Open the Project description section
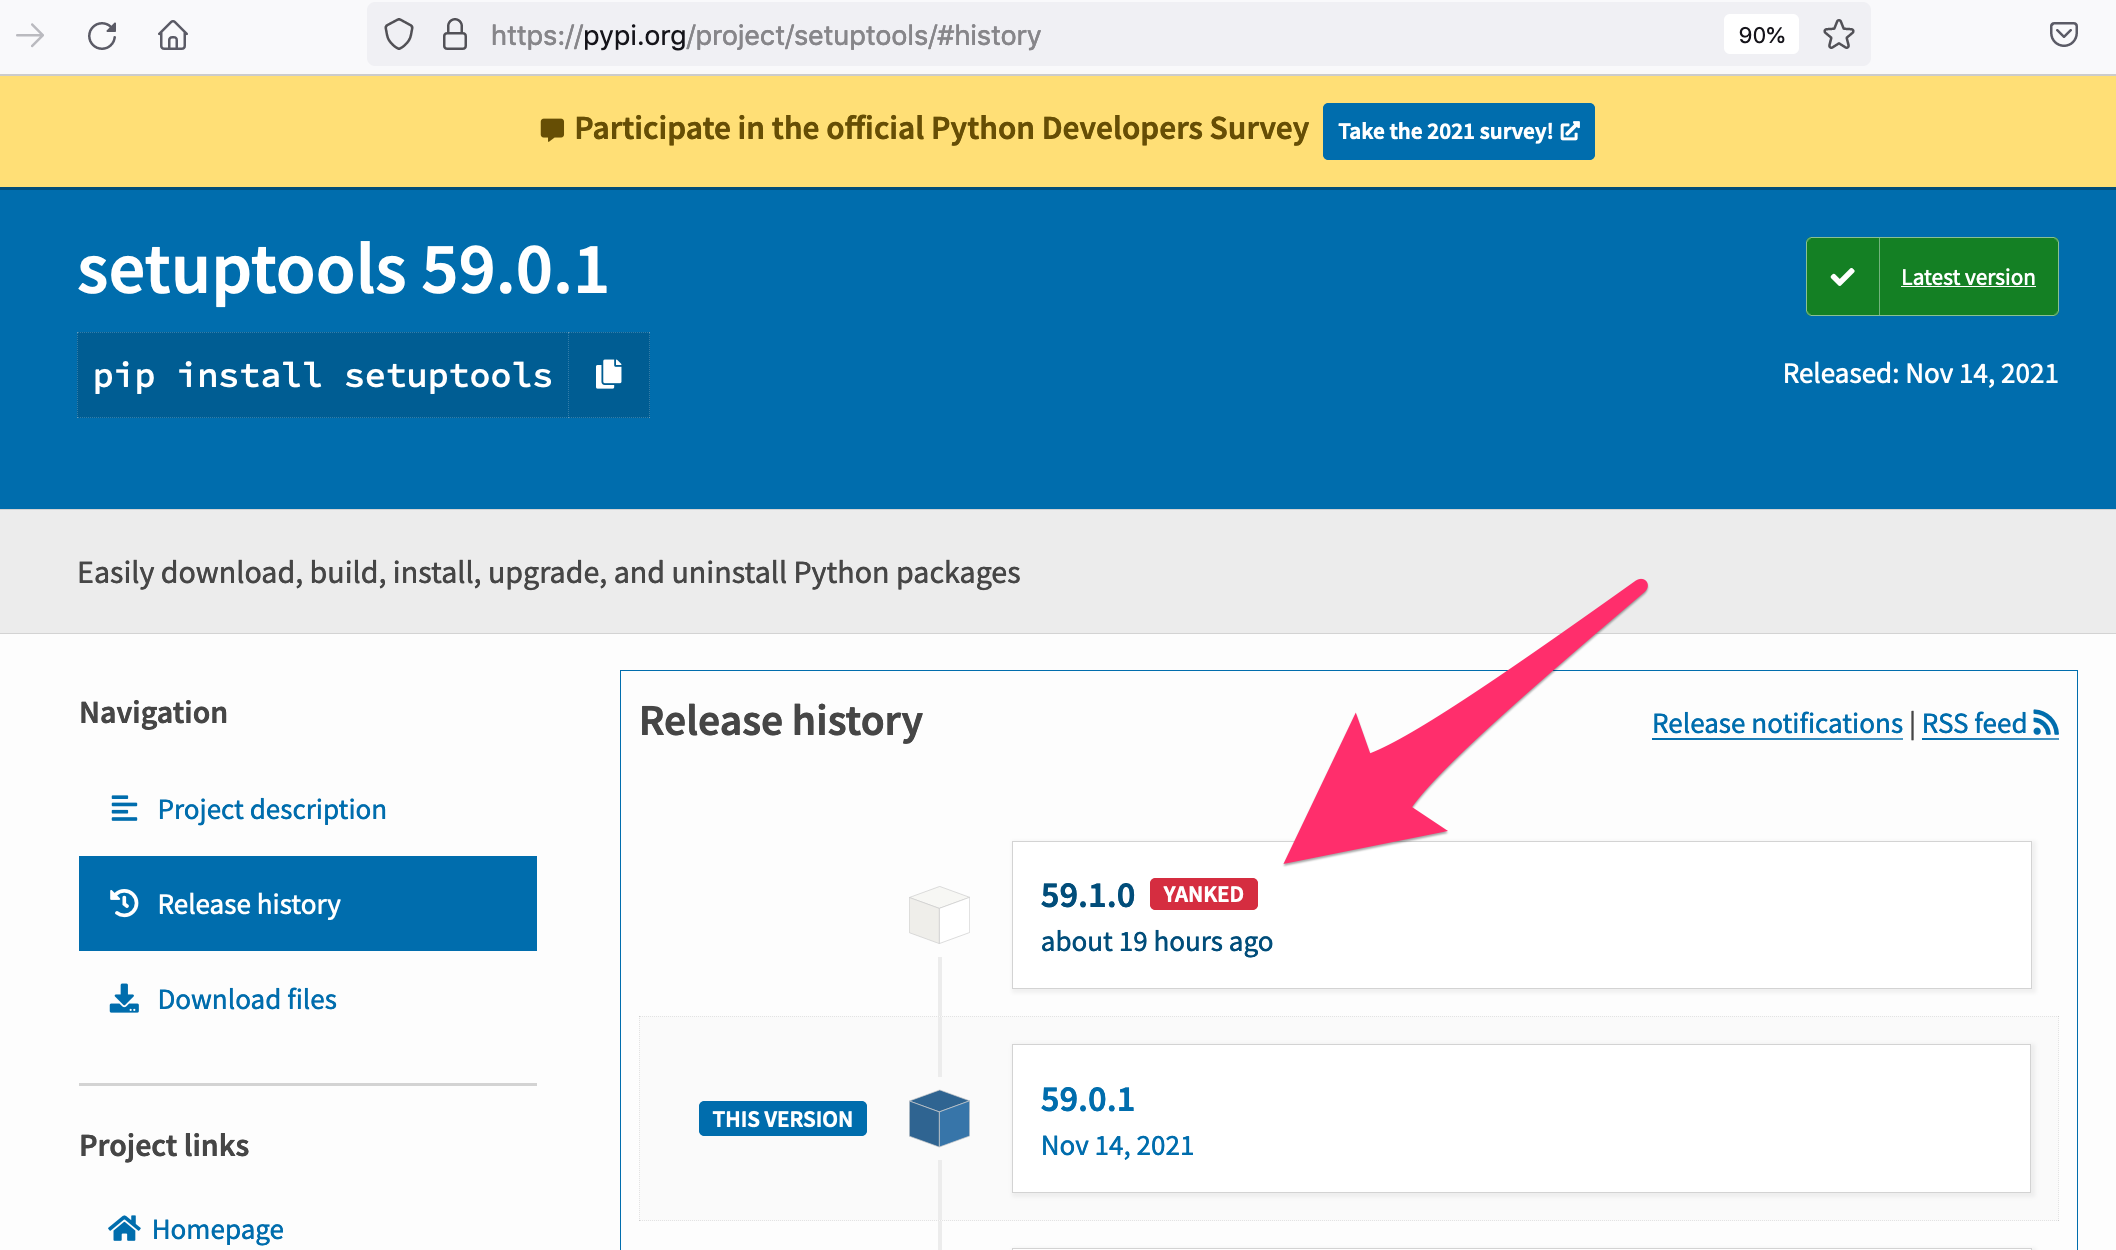The width and height of the screenshot is (2116, 1250). (x=271, y=808)
